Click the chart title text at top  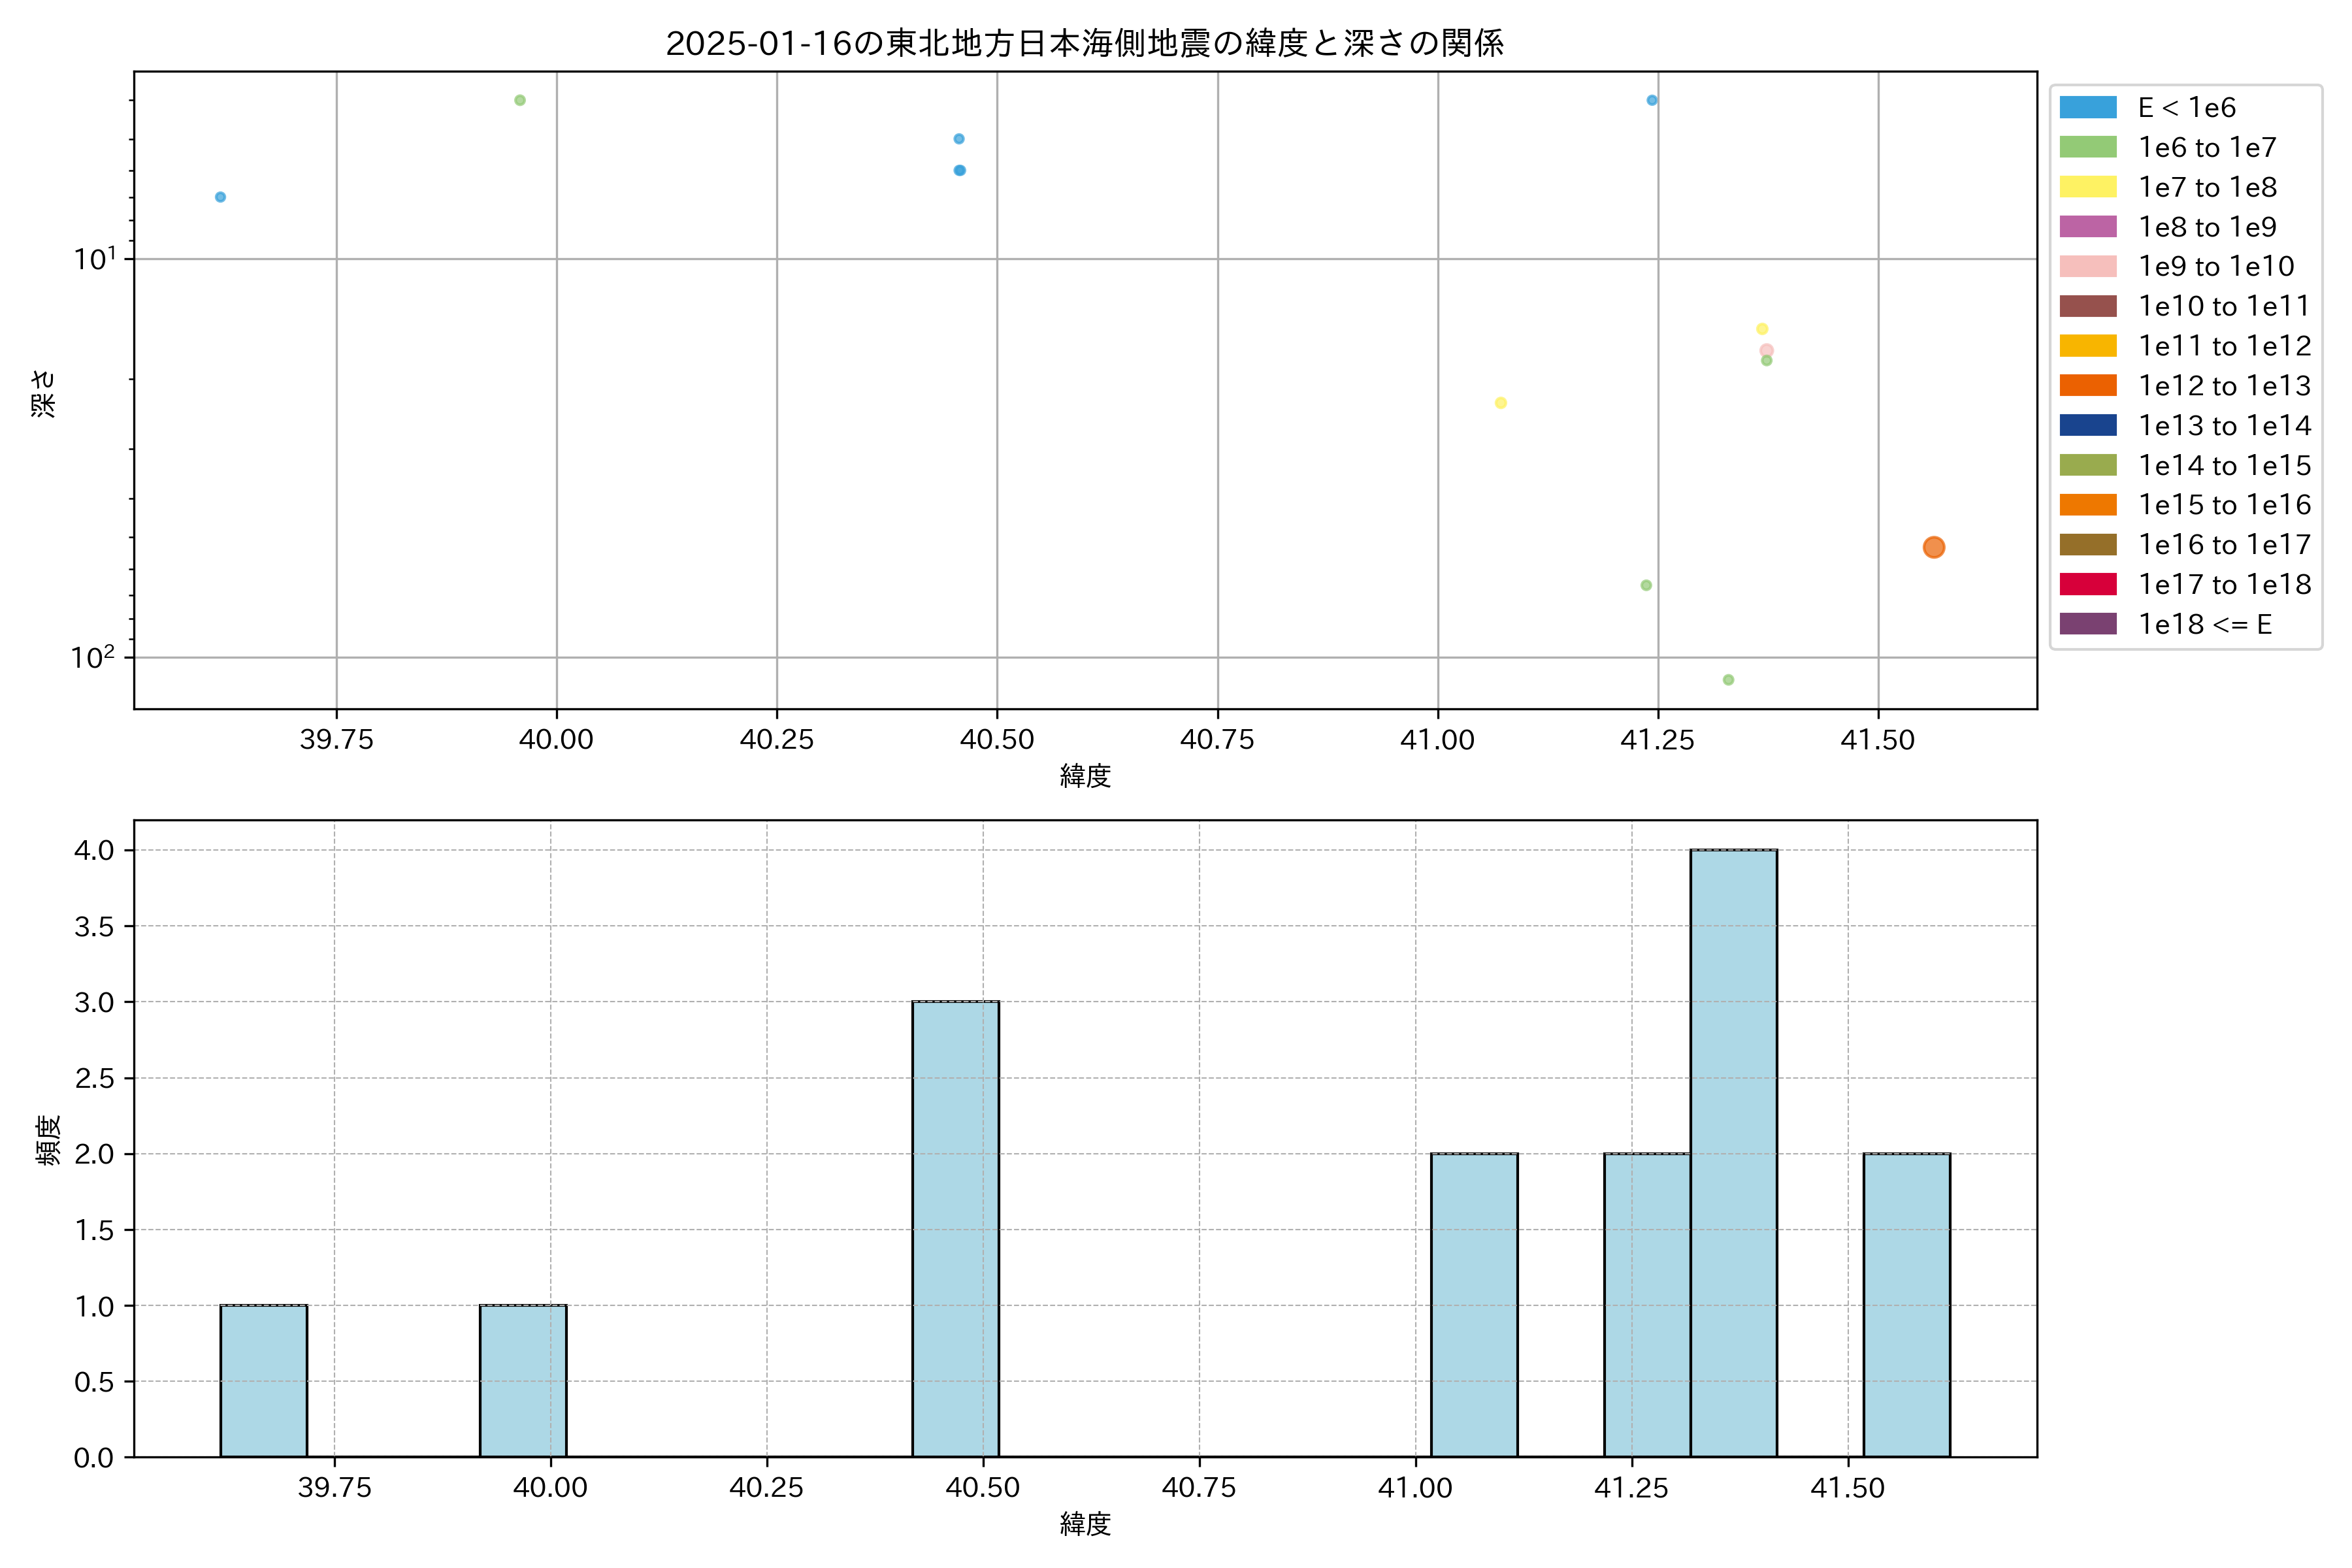pyautogui.click(x=1084, y=43)
